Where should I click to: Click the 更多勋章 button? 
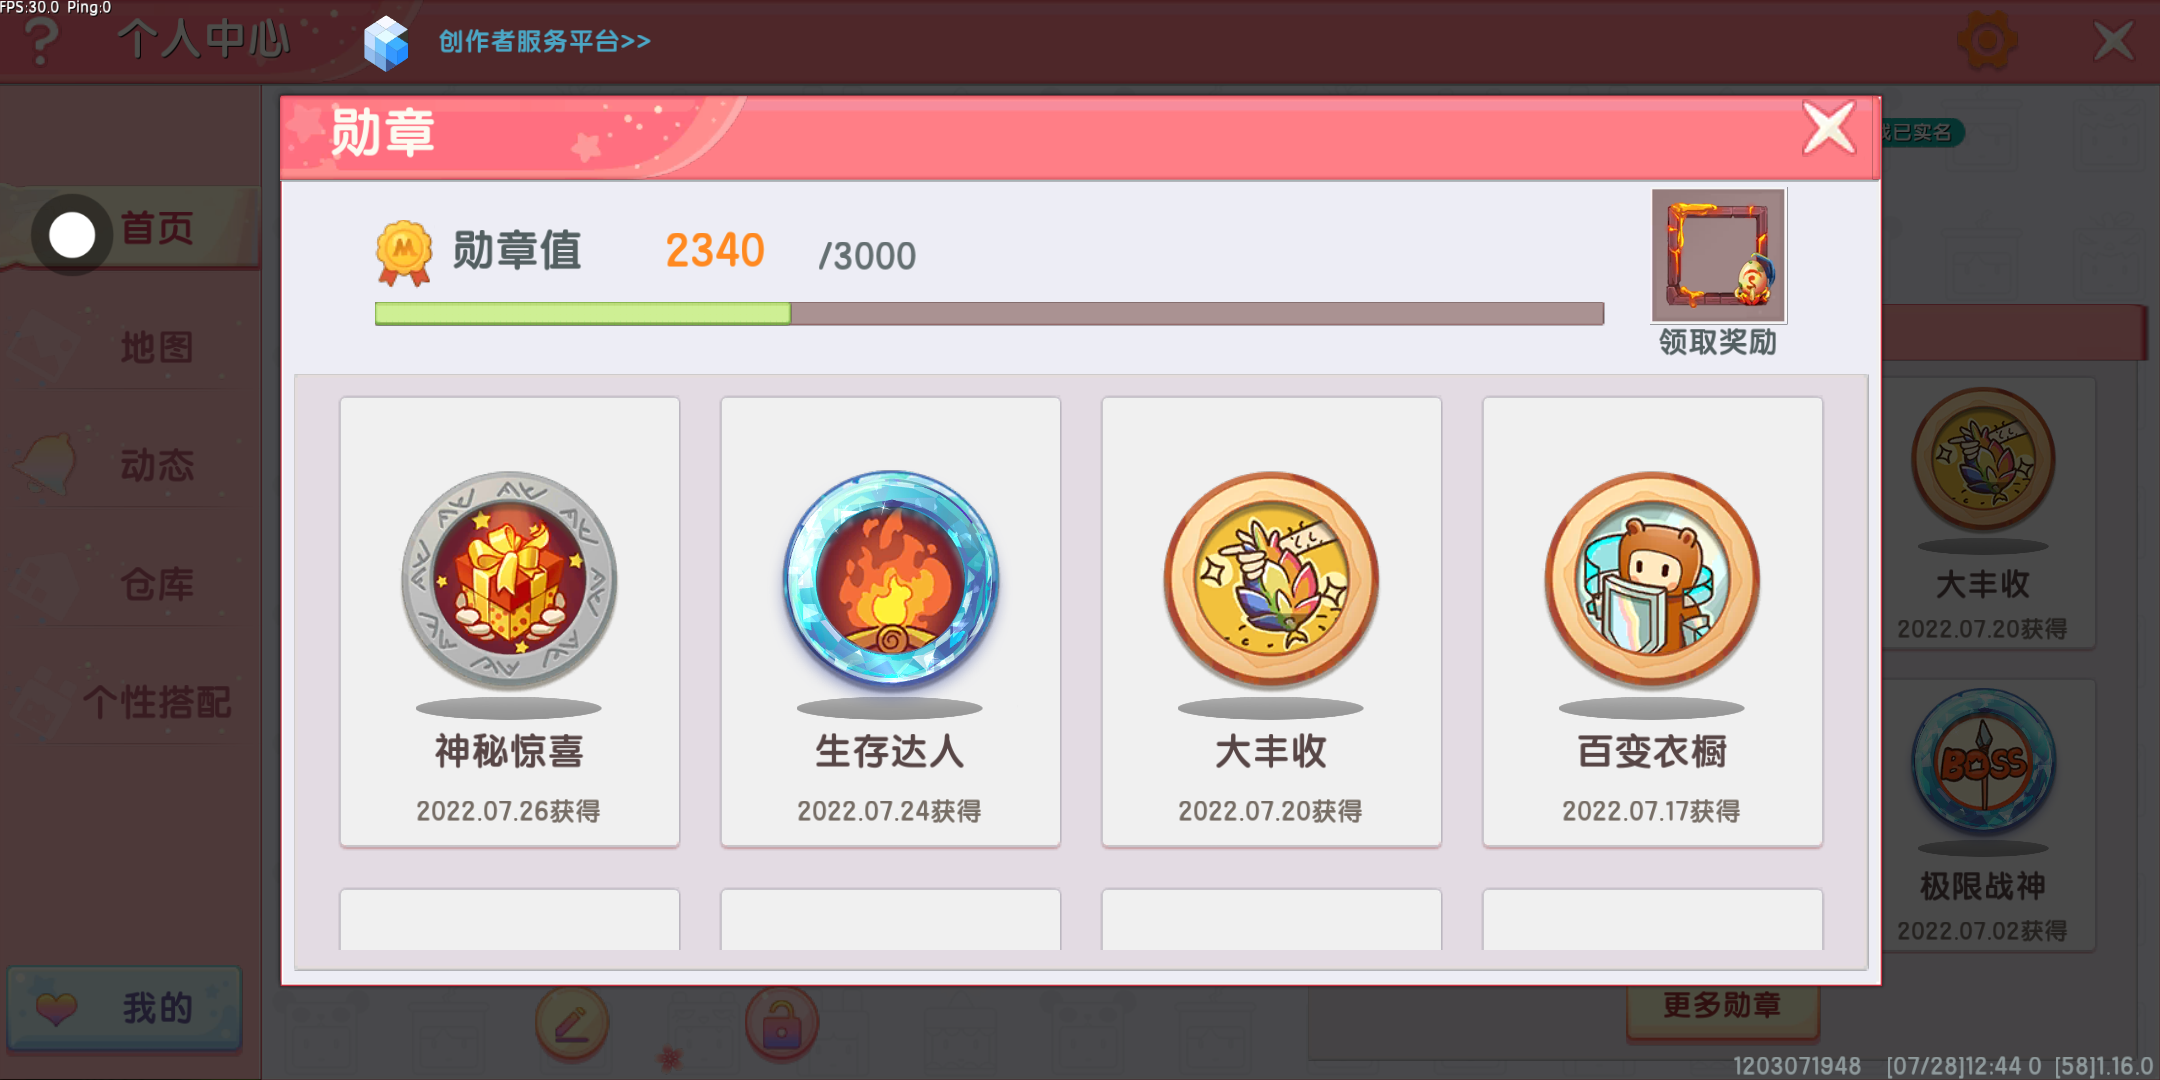coord(1722,1005)
